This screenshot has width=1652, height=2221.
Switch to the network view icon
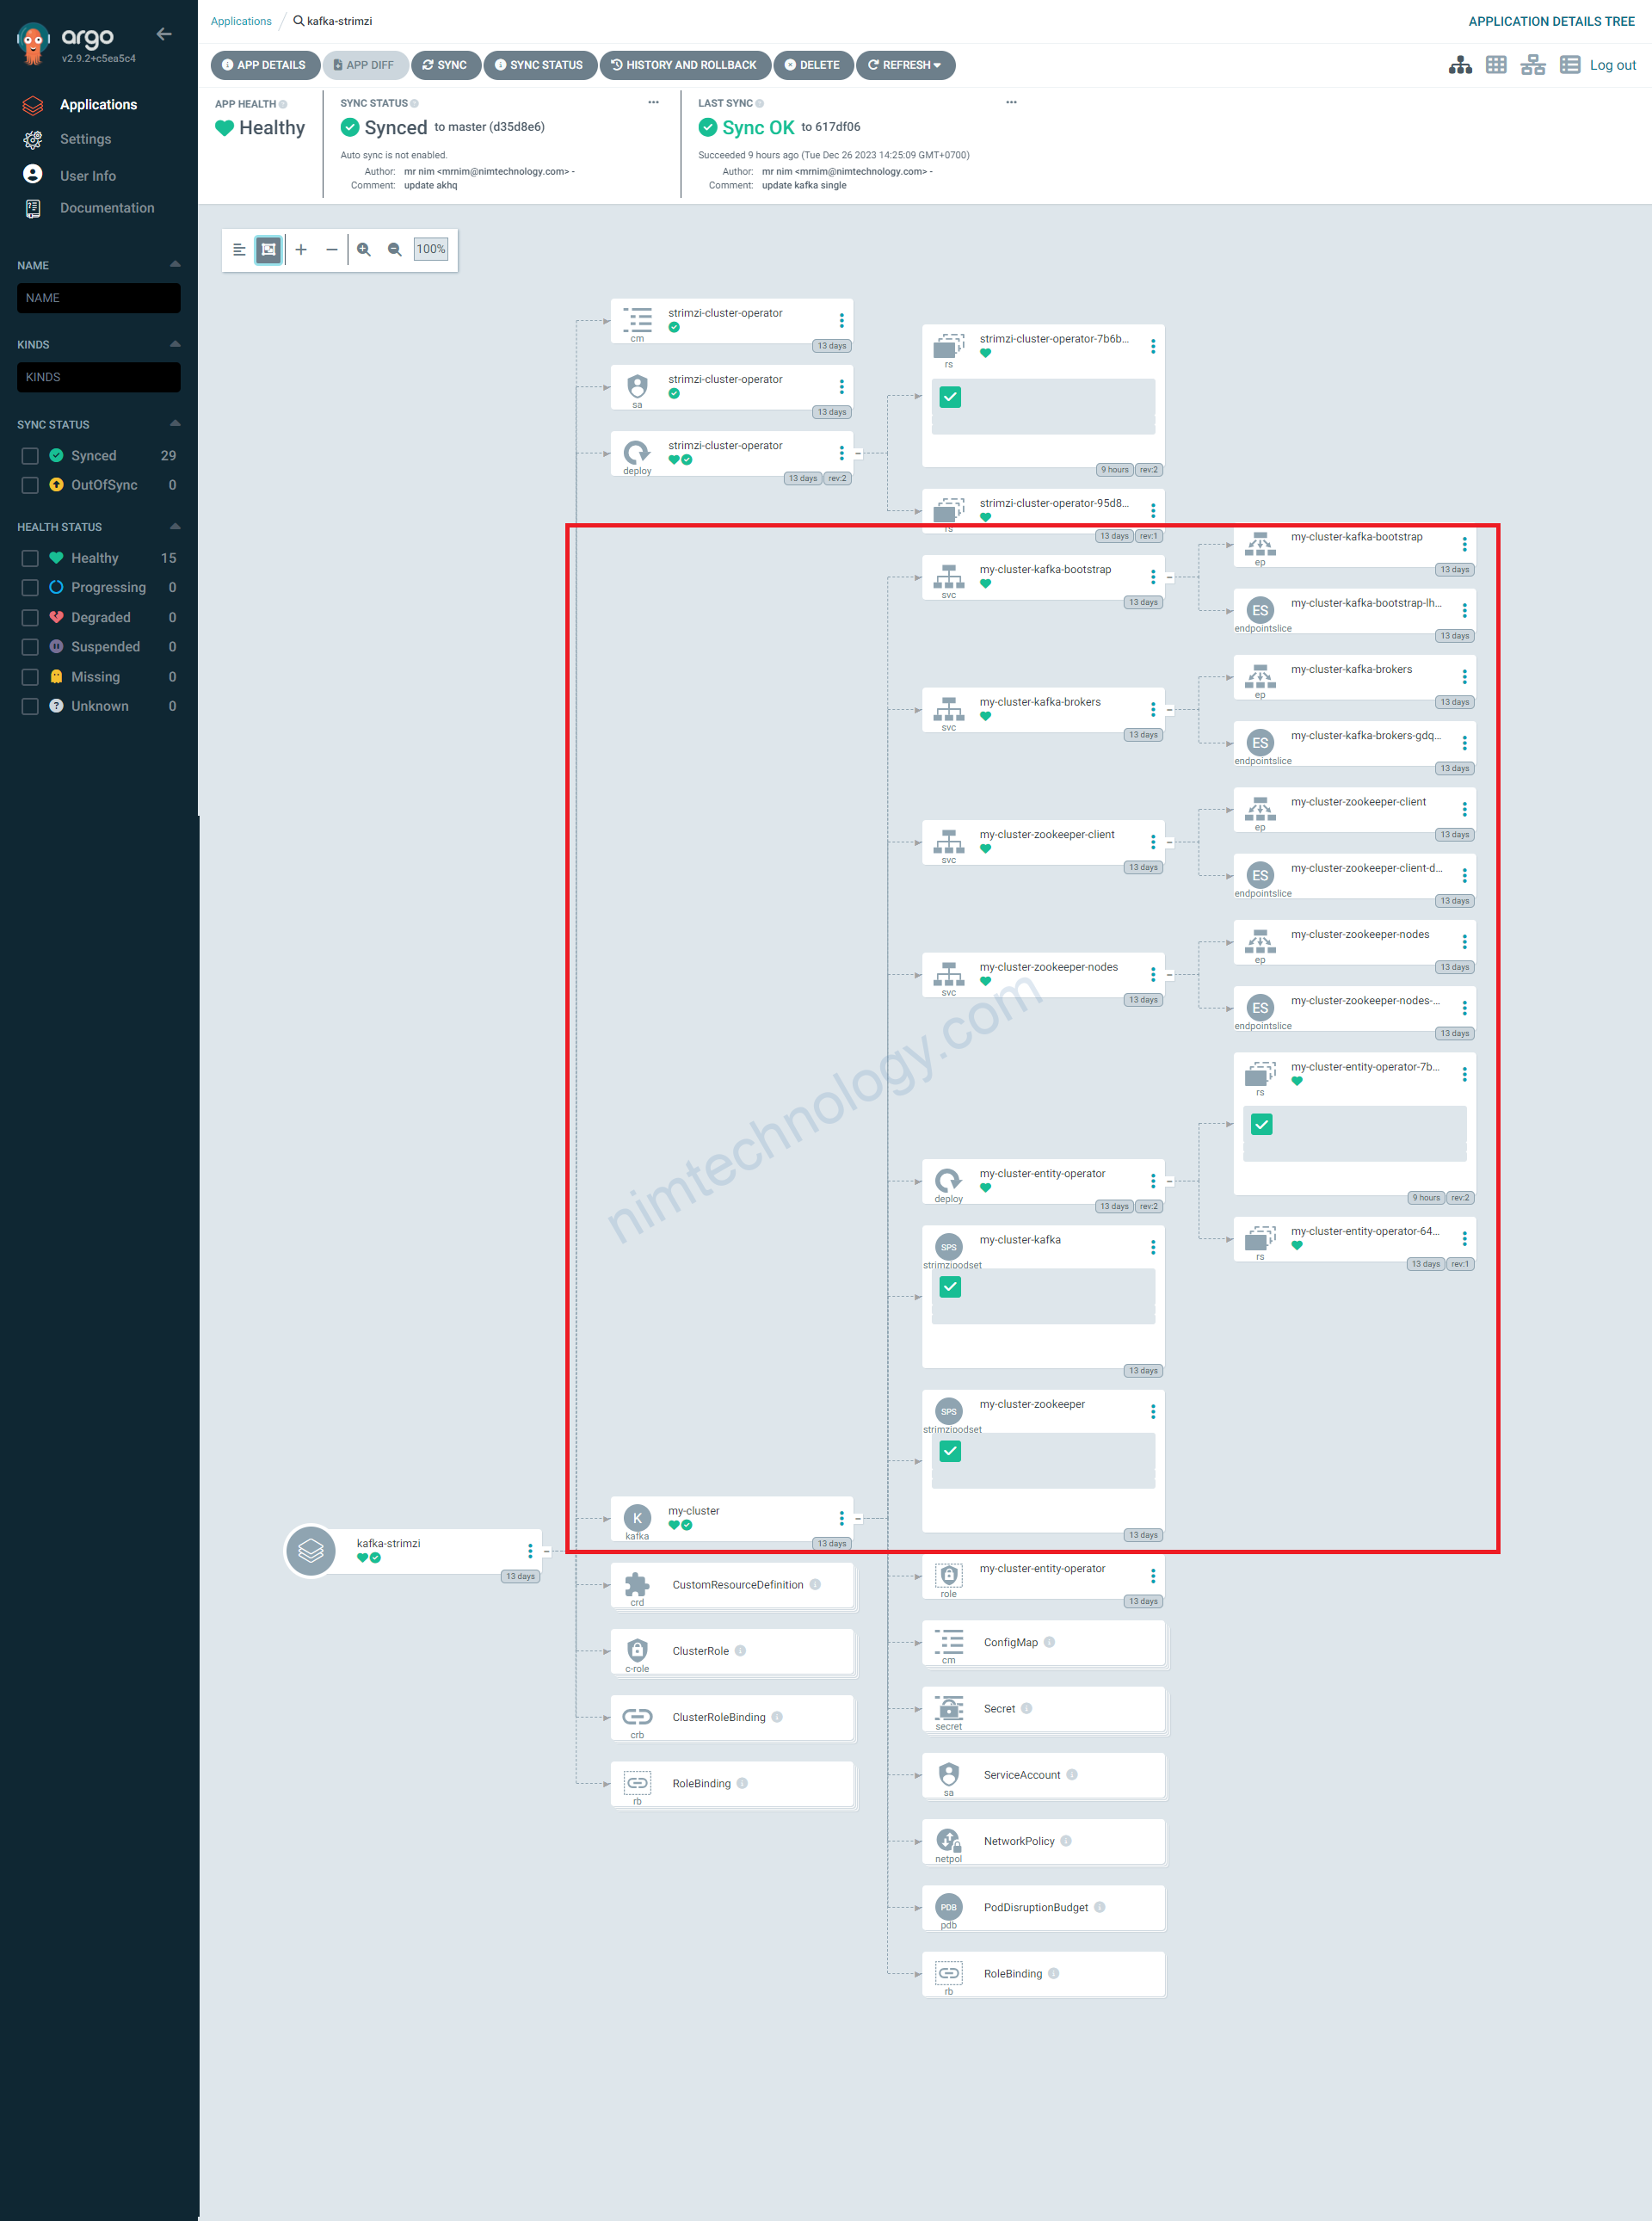click(x=1532, y=65)
